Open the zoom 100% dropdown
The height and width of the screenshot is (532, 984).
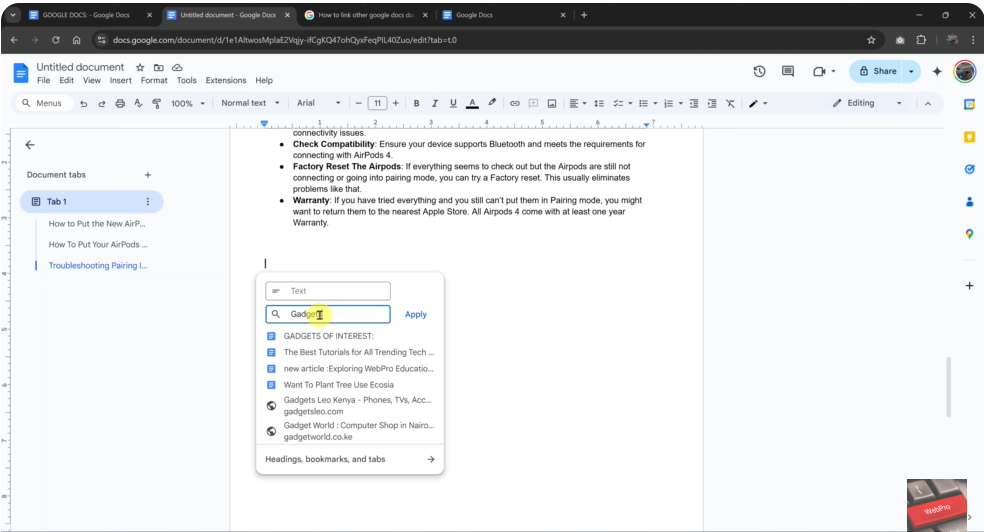[188, 104]
